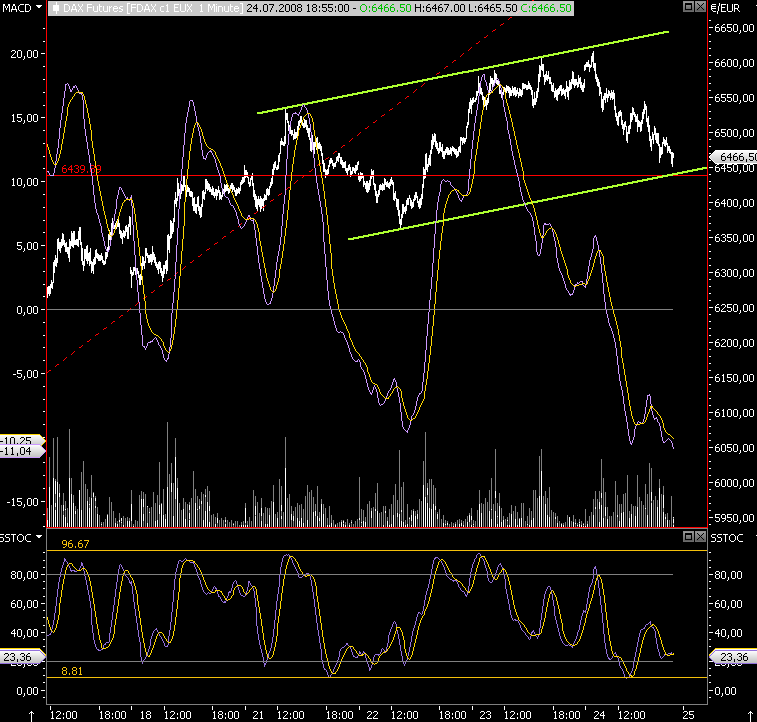This screenshot has width=757, height=722.
Task: Select the lower stochastic level label 8.81
Action: coord(72,671)
